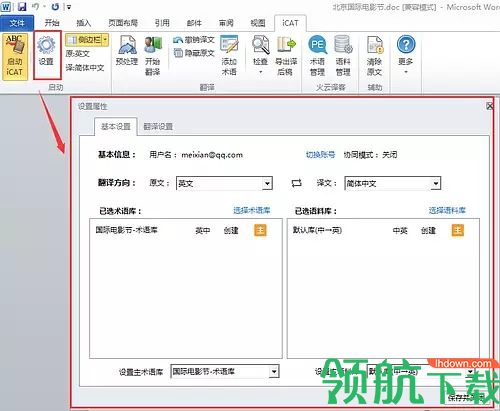
Task: Switch to the 开始 ribbon tab
Action: [52, 23]
